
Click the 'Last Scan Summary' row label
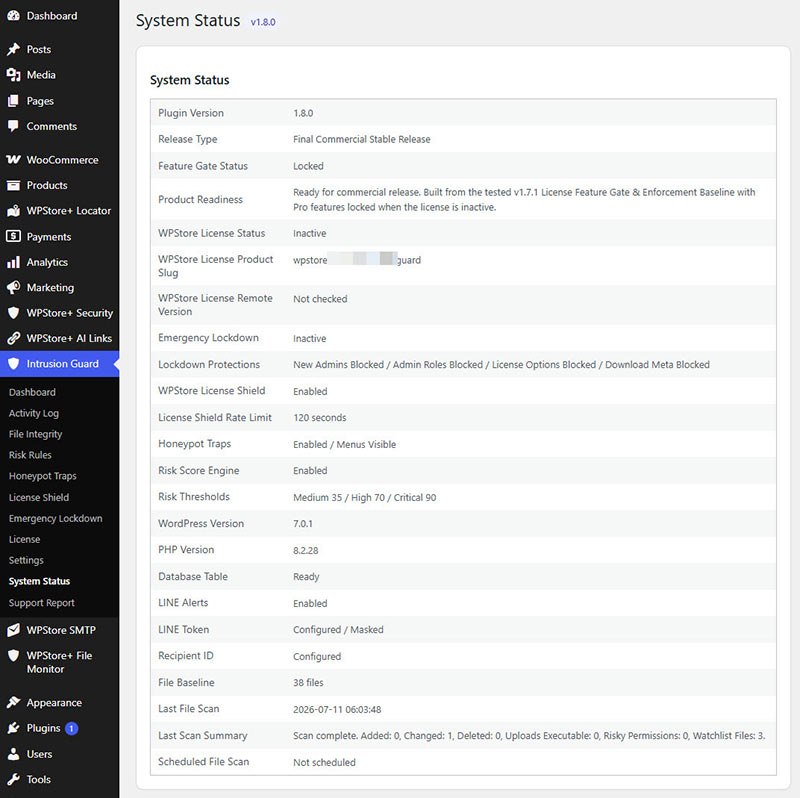203,735
